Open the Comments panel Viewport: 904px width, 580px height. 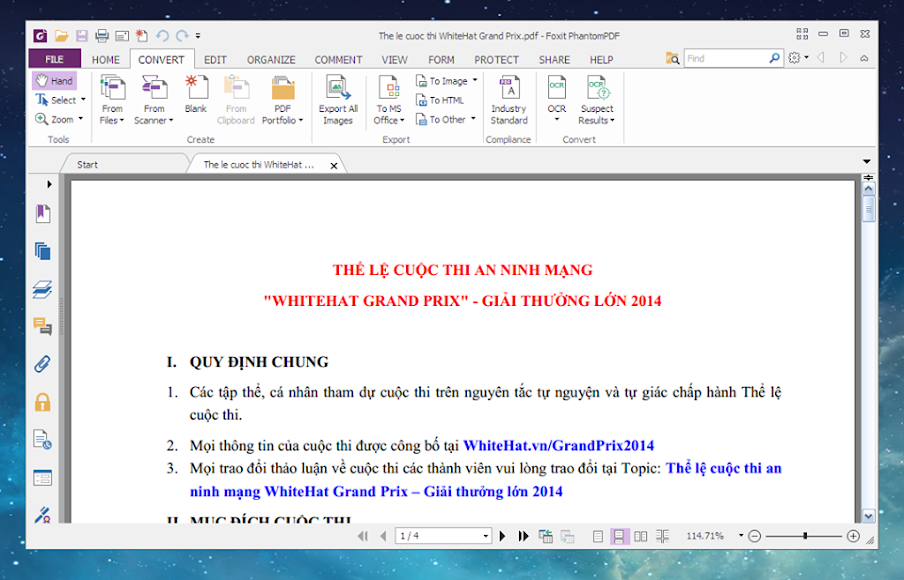[43, 326]
